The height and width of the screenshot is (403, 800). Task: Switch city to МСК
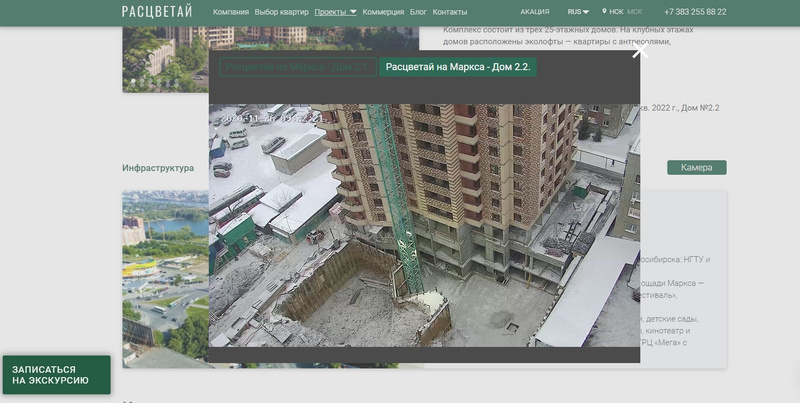[635, 12]
